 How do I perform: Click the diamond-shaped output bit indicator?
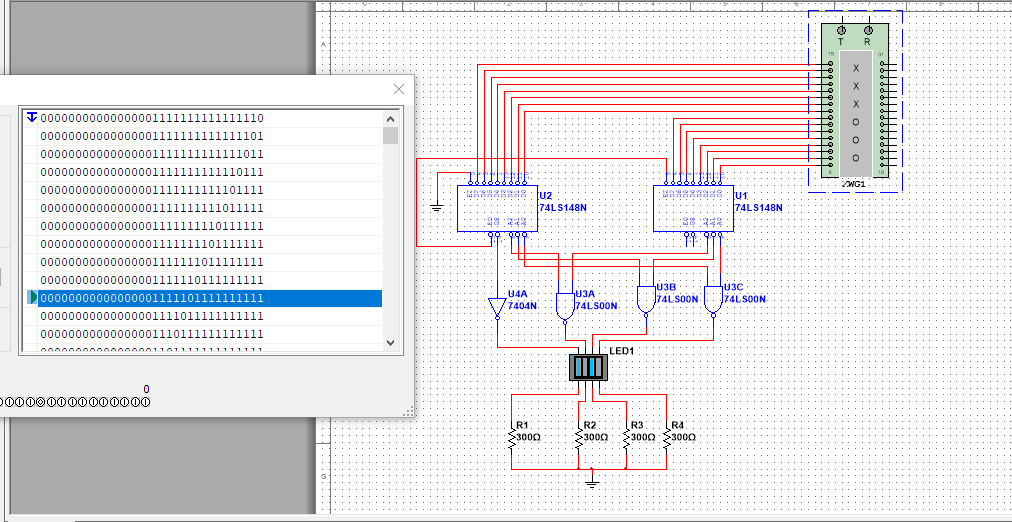(x=42, y=403)
